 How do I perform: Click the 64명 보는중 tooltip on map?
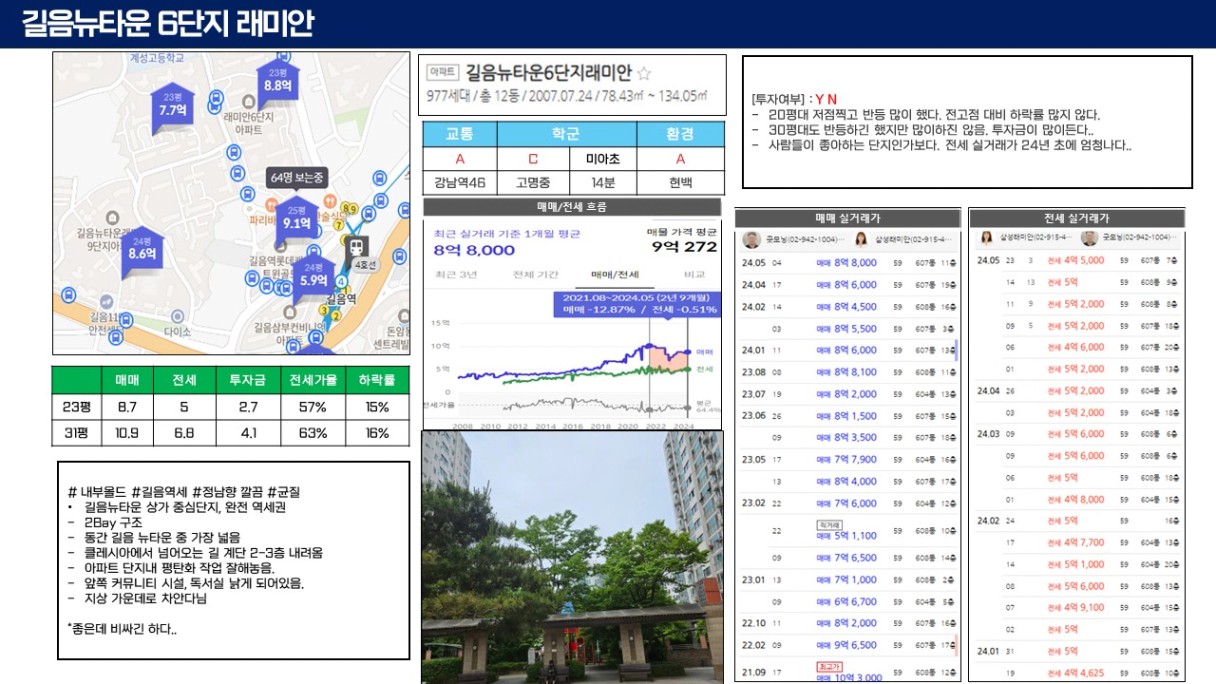pos(297,177)
